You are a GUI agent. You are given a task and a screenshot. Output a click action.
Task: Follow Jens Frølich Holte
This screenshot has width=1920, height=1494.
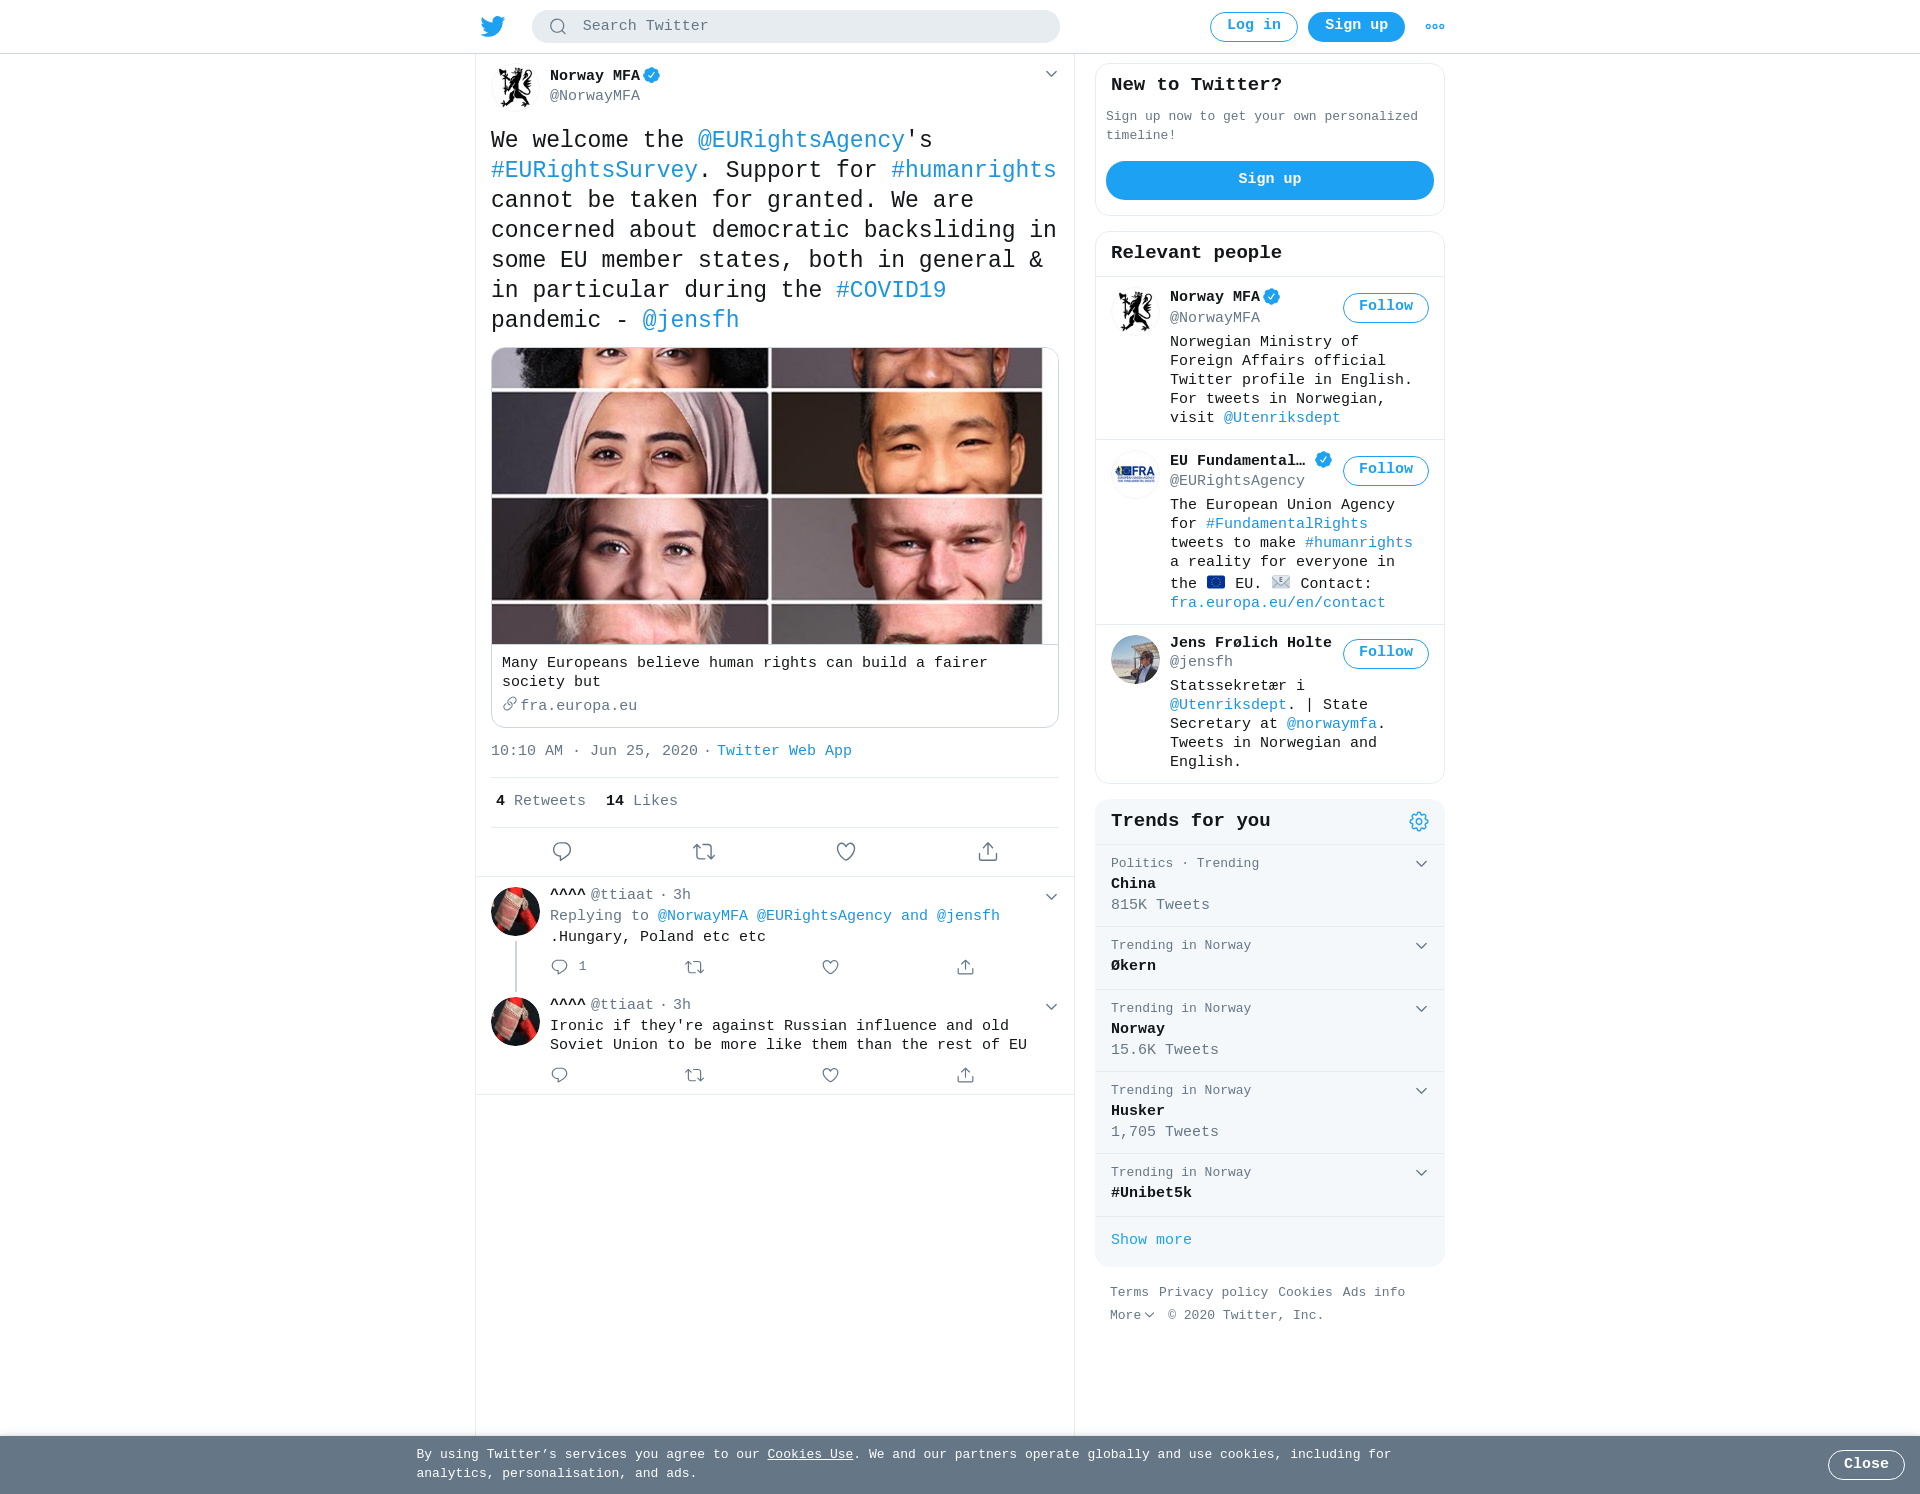point(1385,653)
